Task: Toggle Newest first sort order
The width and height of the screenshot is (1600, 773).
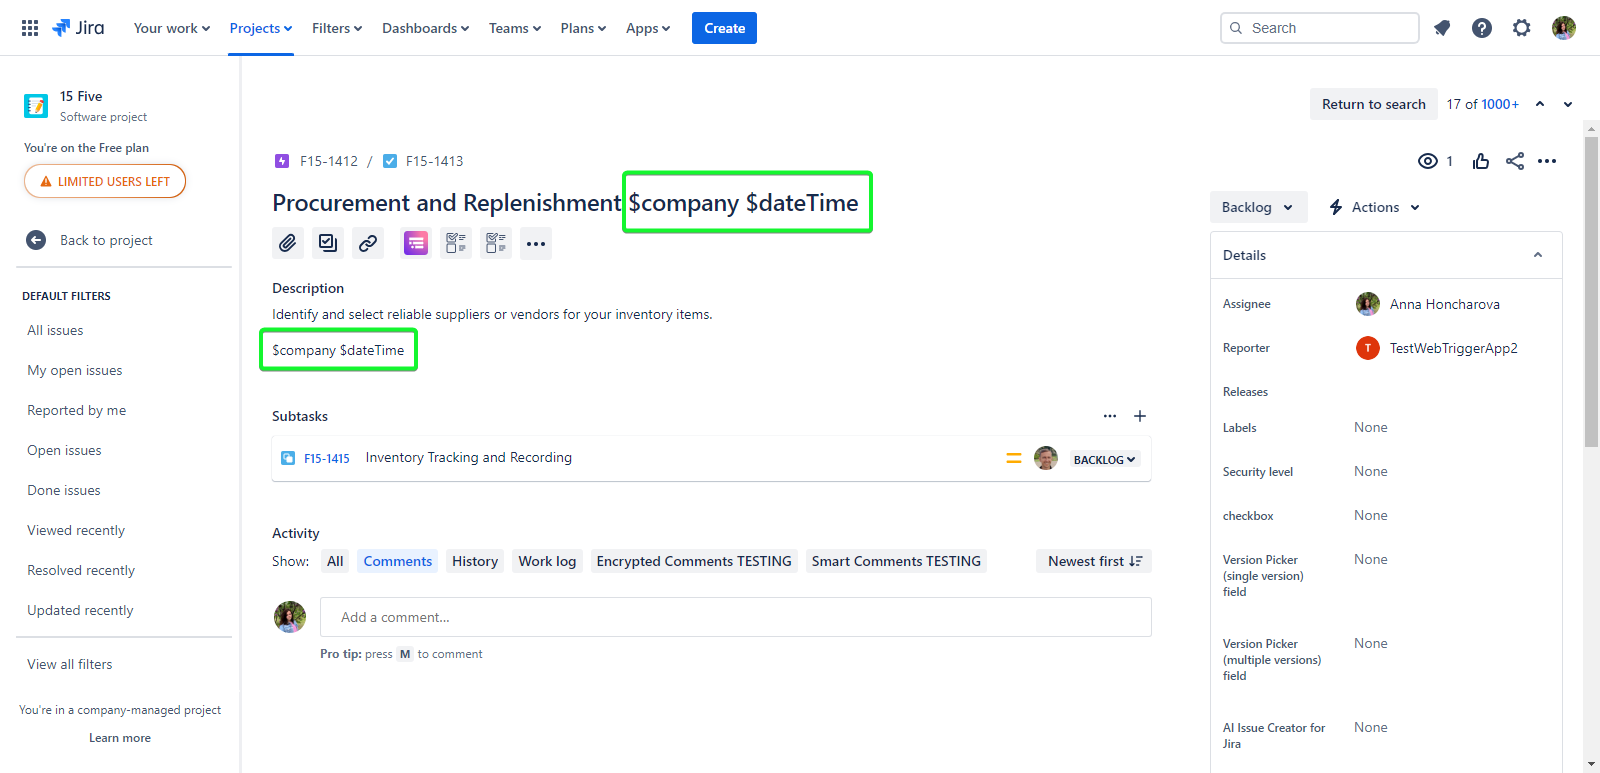Action: [1093, 561]
